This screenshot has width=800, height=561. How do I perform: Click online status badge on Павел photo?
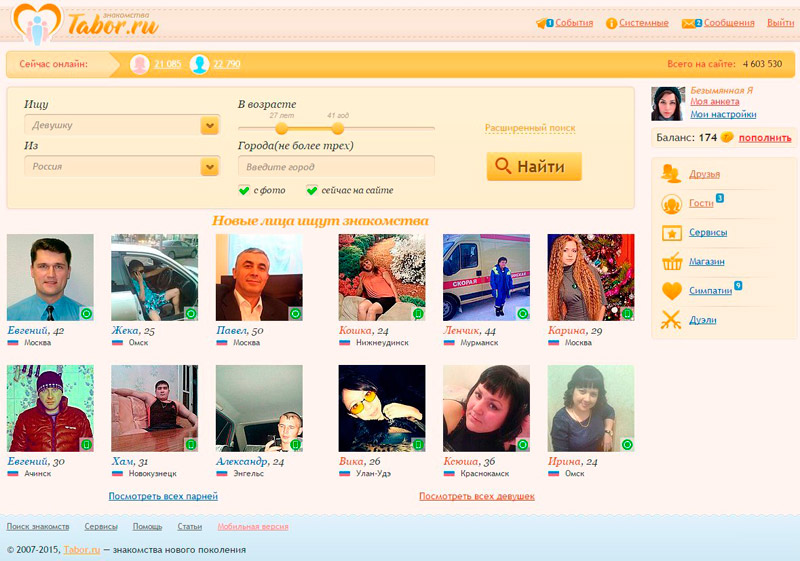click(295, 314)
